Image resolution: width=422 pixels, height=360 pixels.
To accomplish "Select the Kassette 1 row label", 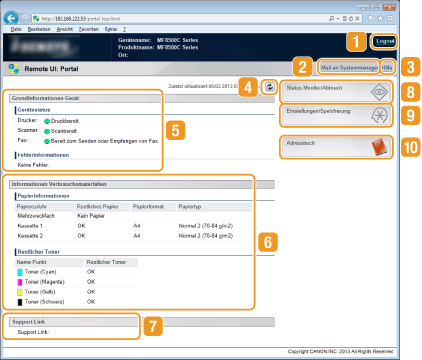I will 30,226.
